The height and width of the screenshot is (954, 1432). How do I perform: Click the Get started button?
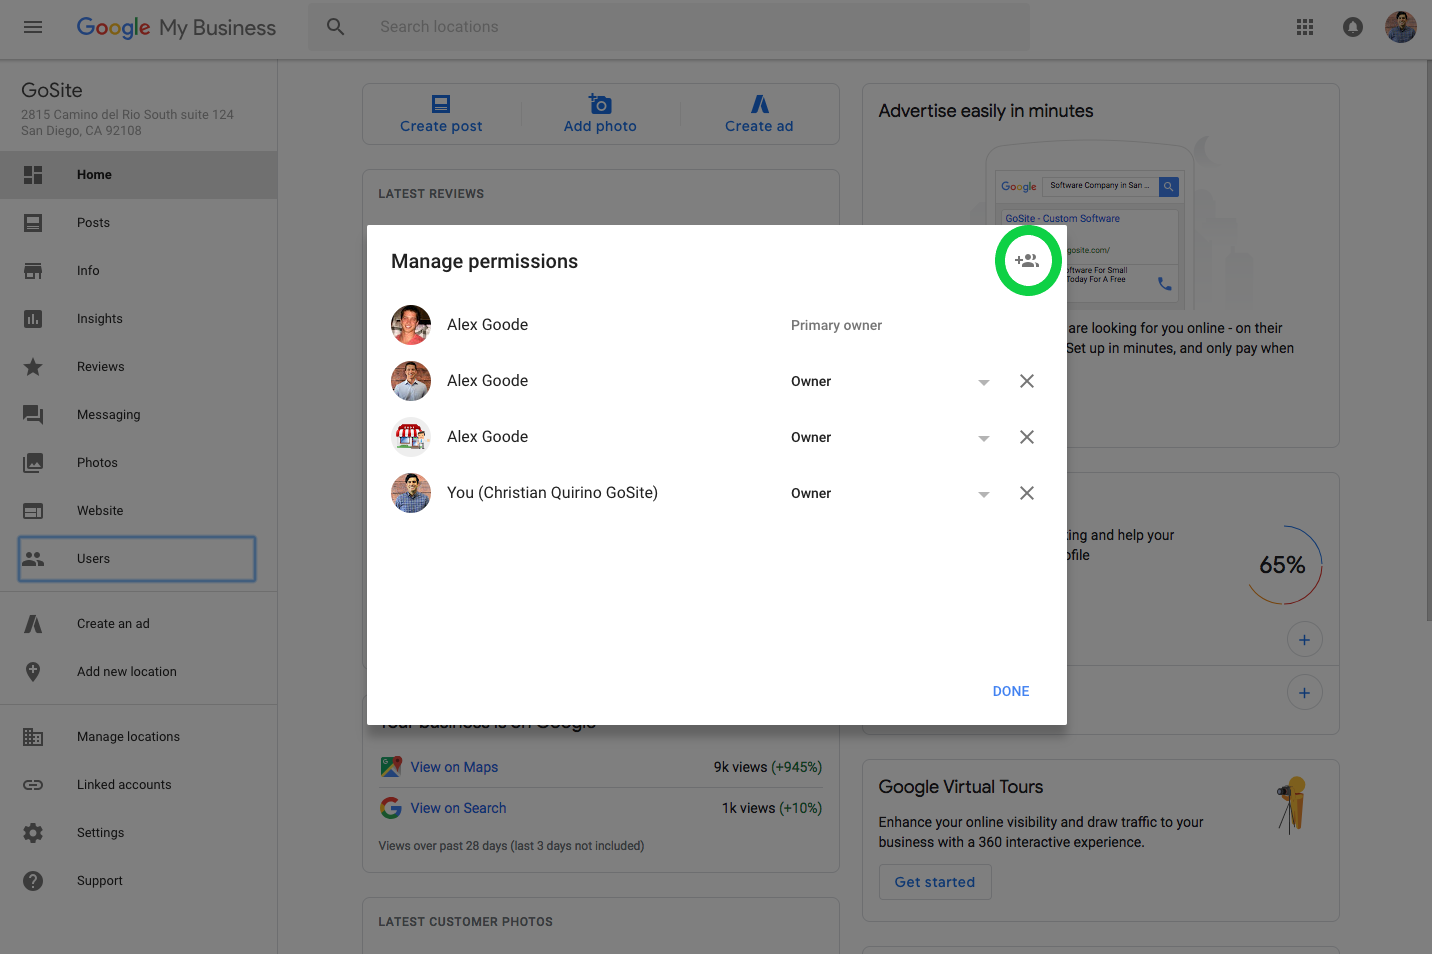coord(935,882)
